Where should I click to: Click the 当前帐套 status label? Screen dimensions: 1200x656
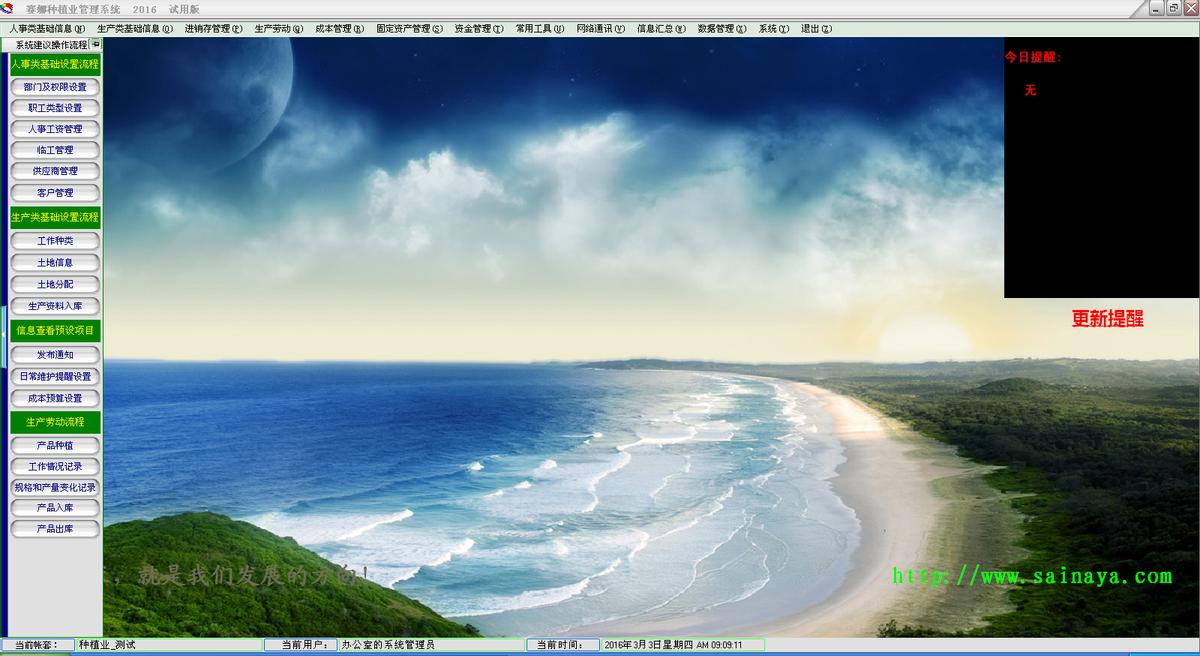pyautogui.click(x=38, y=645)
